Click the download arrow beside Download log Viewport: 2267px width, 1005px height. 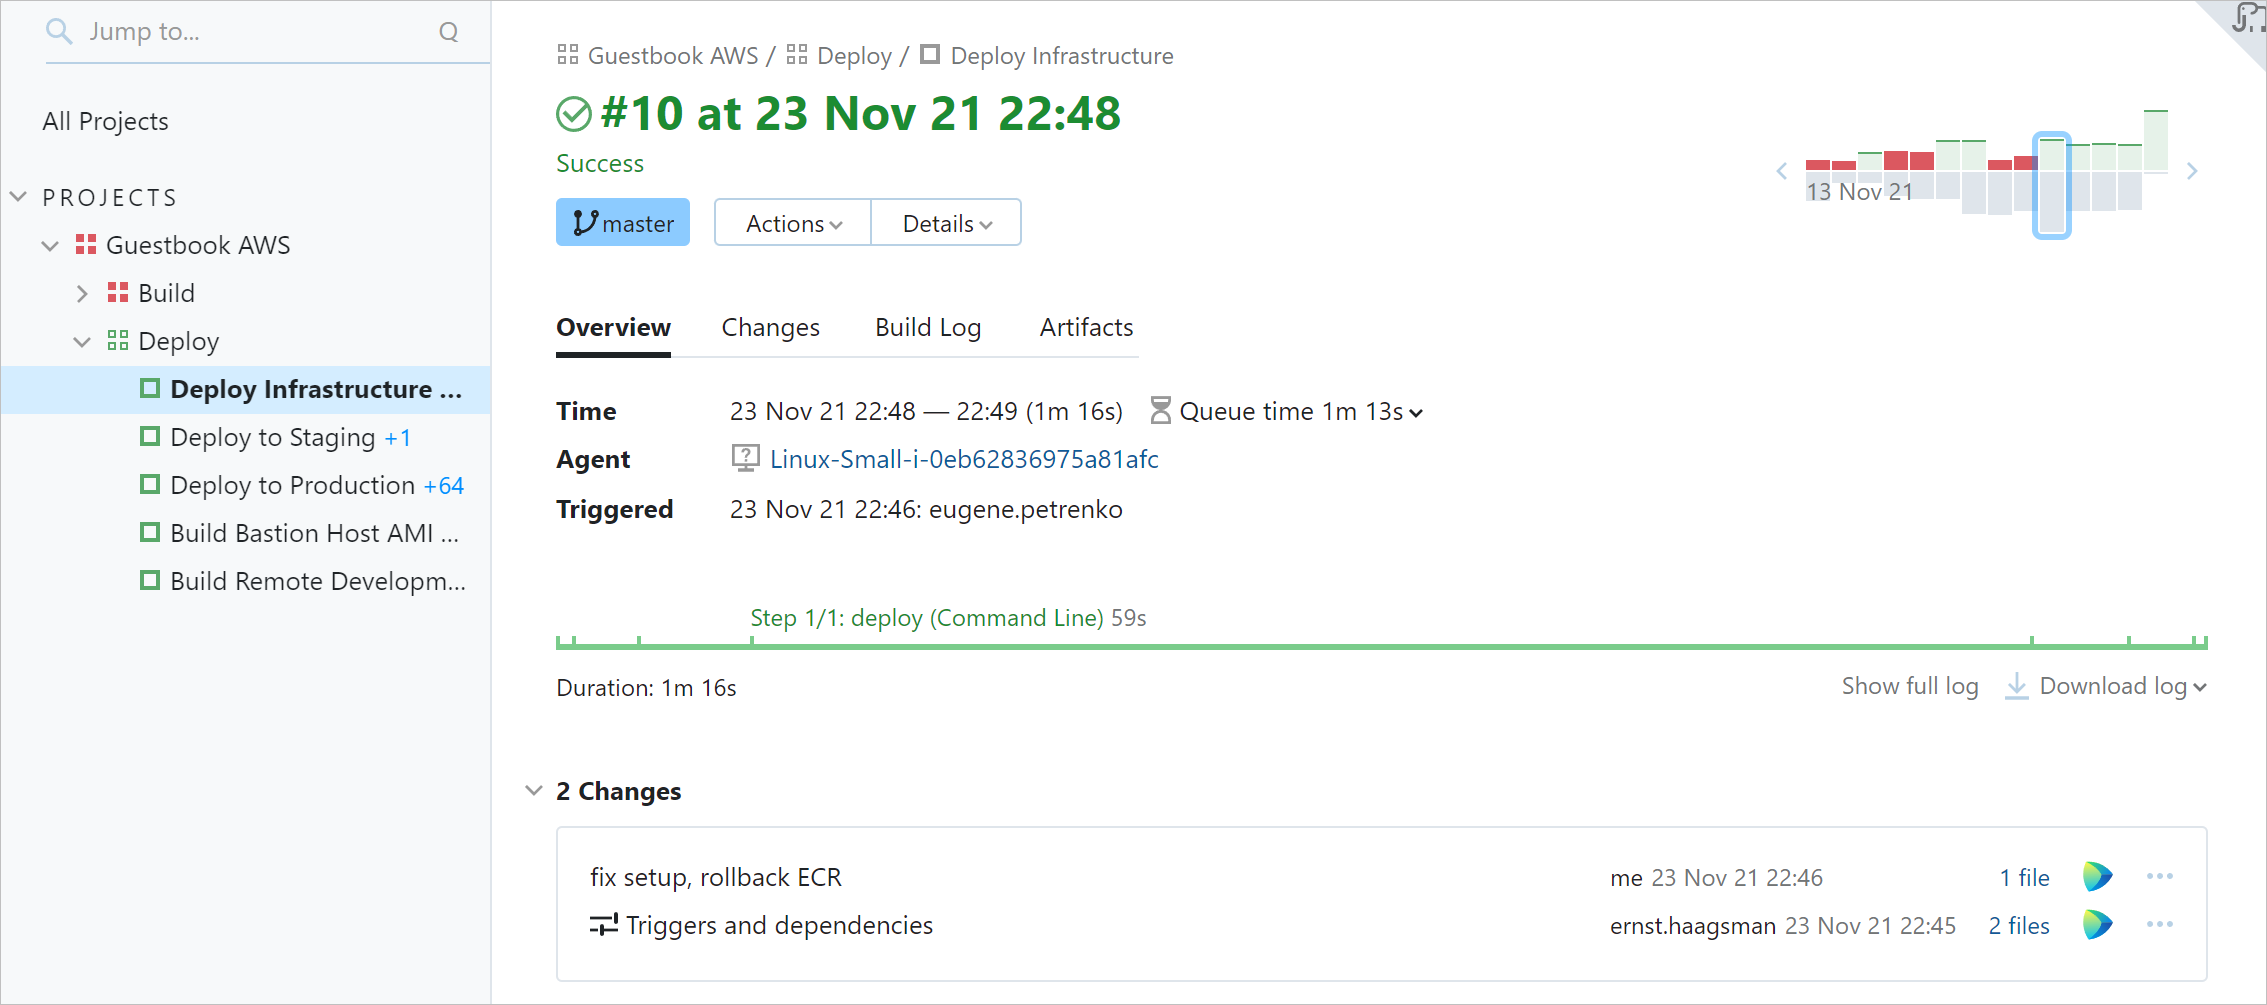(2016, 687)
